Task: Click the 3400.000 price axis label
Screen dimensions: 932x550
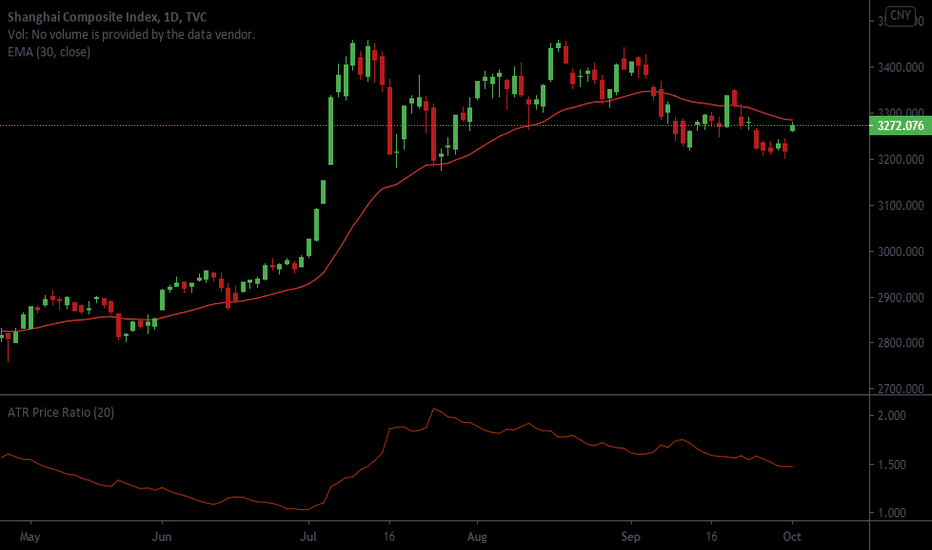Action: point(900,68)
